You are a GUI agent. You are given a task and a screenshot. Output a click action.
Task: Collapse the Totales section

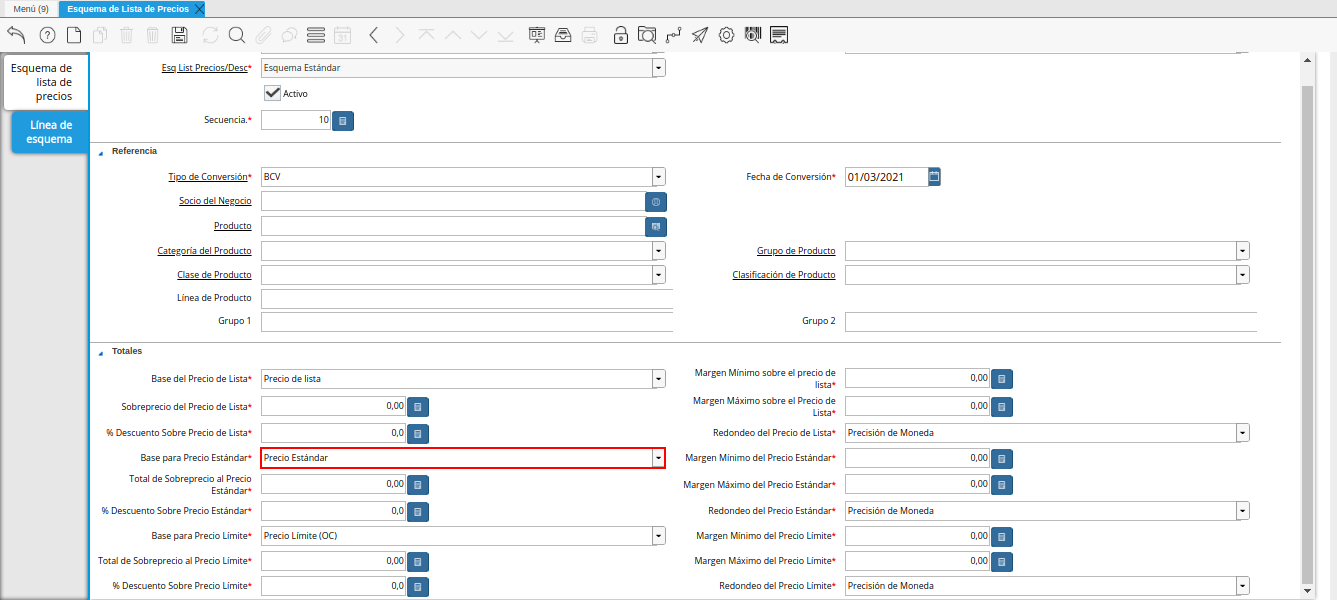tap(100, 352)
